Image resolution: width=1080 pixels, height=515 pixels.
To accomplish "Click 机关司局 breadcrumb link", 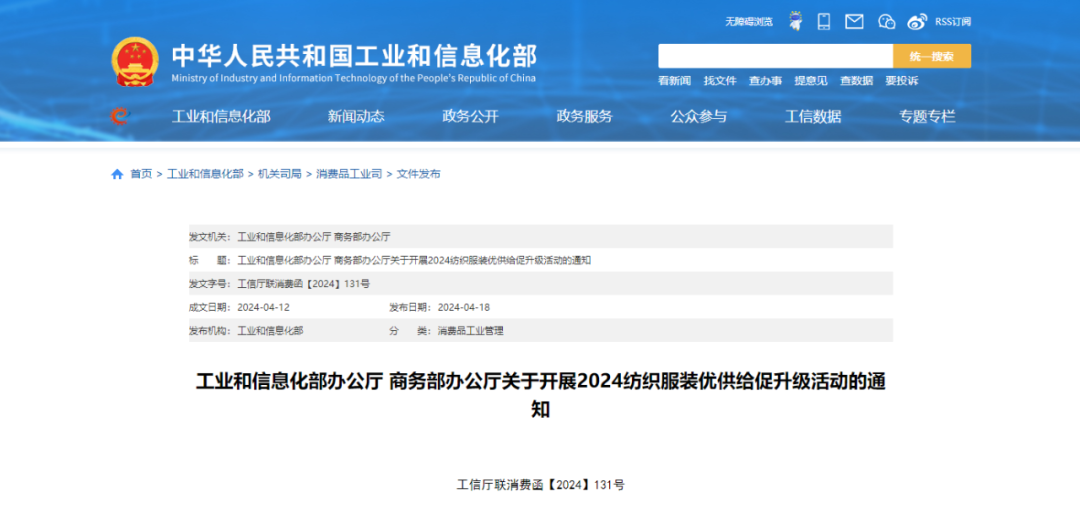I will (x=280, y=174).
